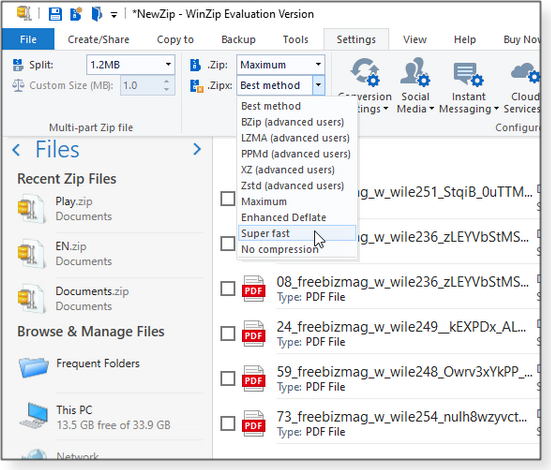The image size is (551, 470).
Task: Go forward with Files pane right chevron
Action: coord(197,149)
